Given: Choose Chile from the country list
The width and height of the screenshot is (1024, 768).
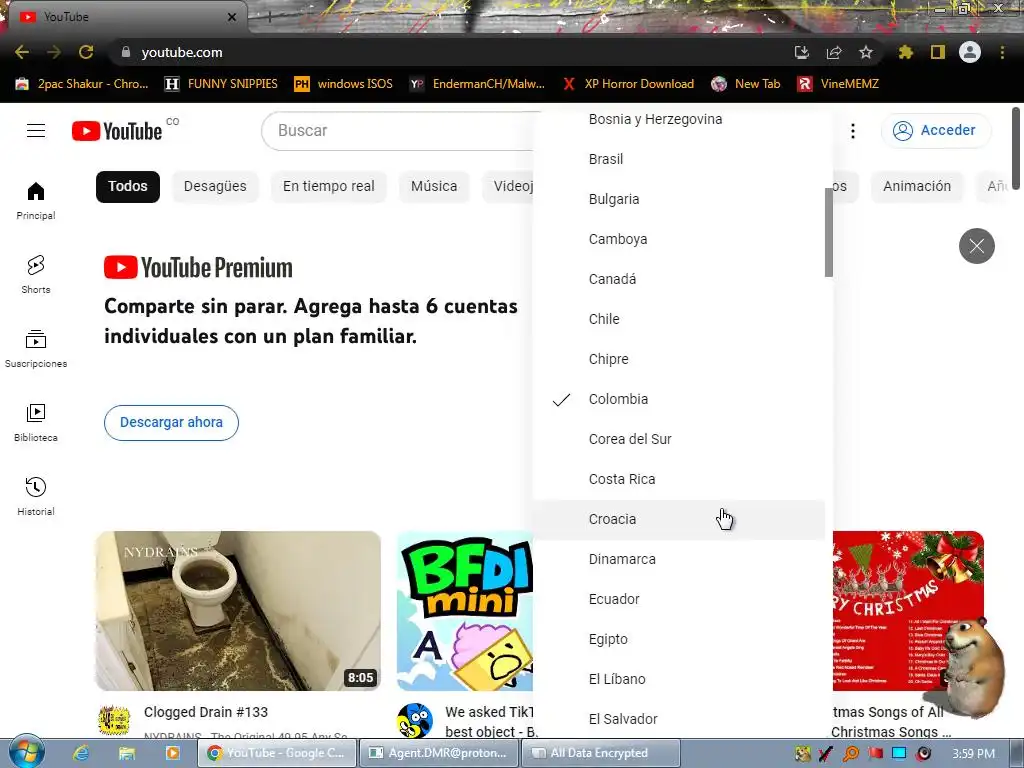Looking at the screenshot, I should 679,319.
